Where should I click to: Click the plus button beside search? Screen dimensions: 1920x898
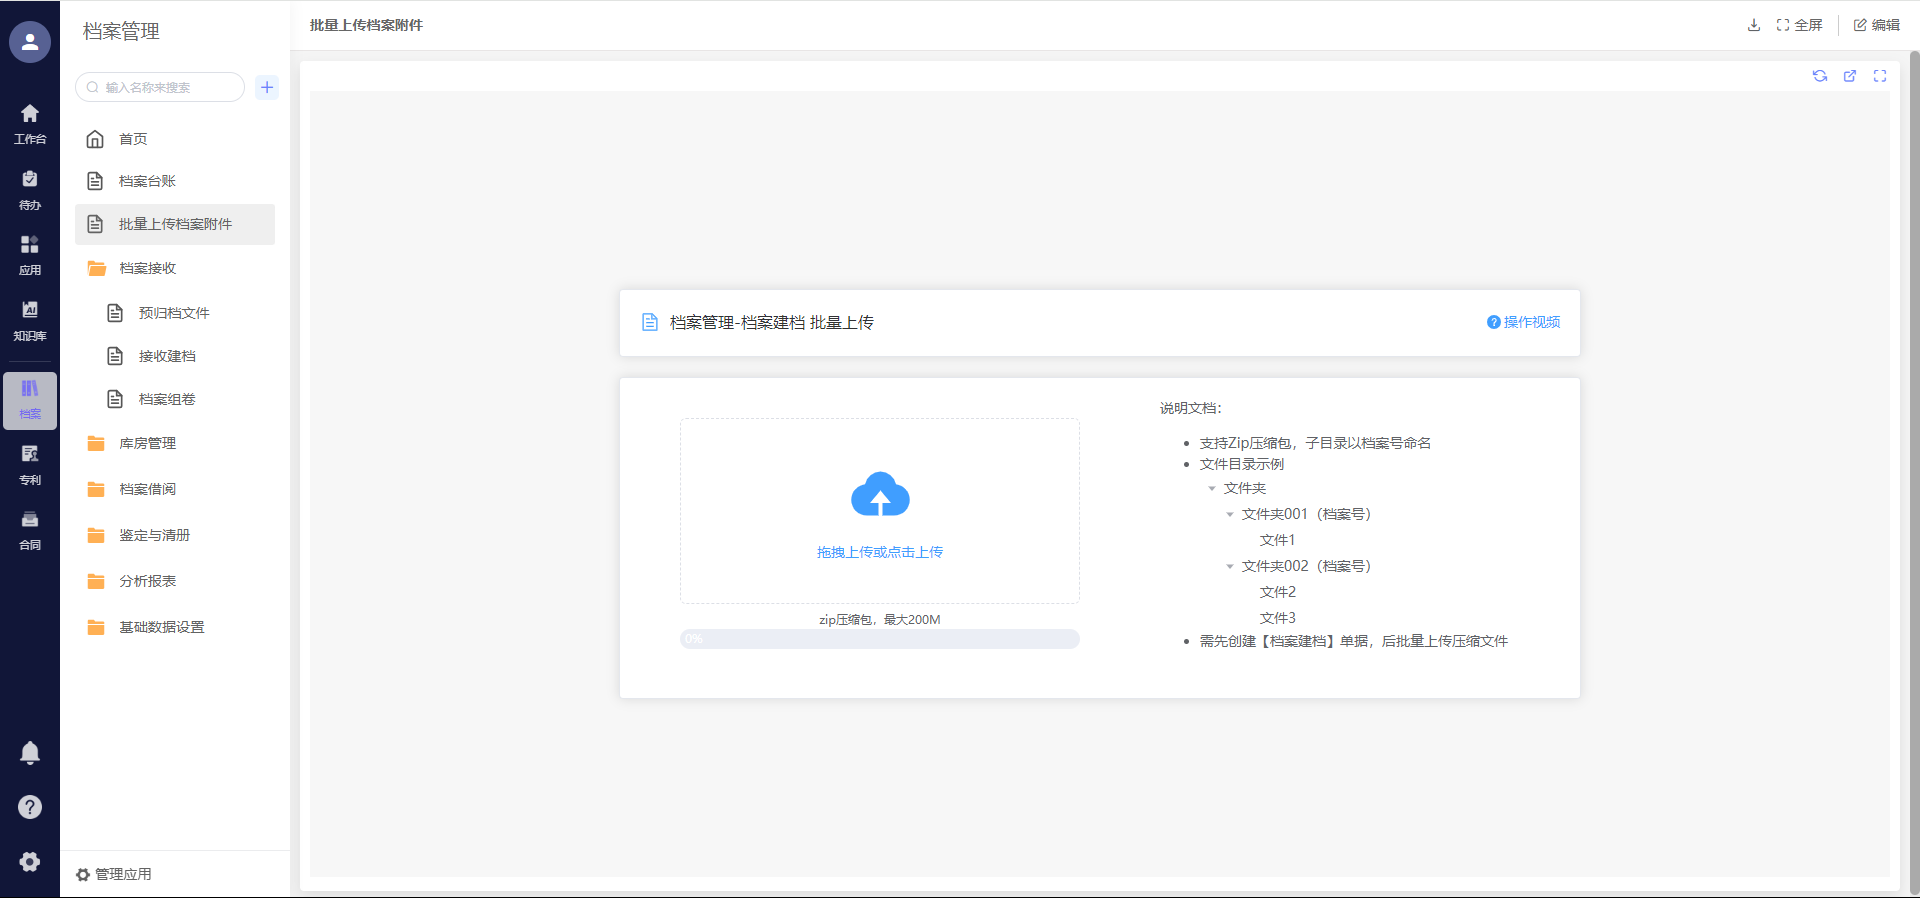(x=267, y=87)
